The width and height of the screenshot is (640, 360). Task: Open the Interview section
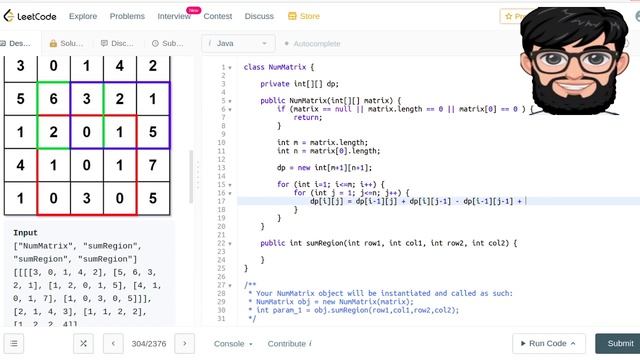(x=174, y=16)
